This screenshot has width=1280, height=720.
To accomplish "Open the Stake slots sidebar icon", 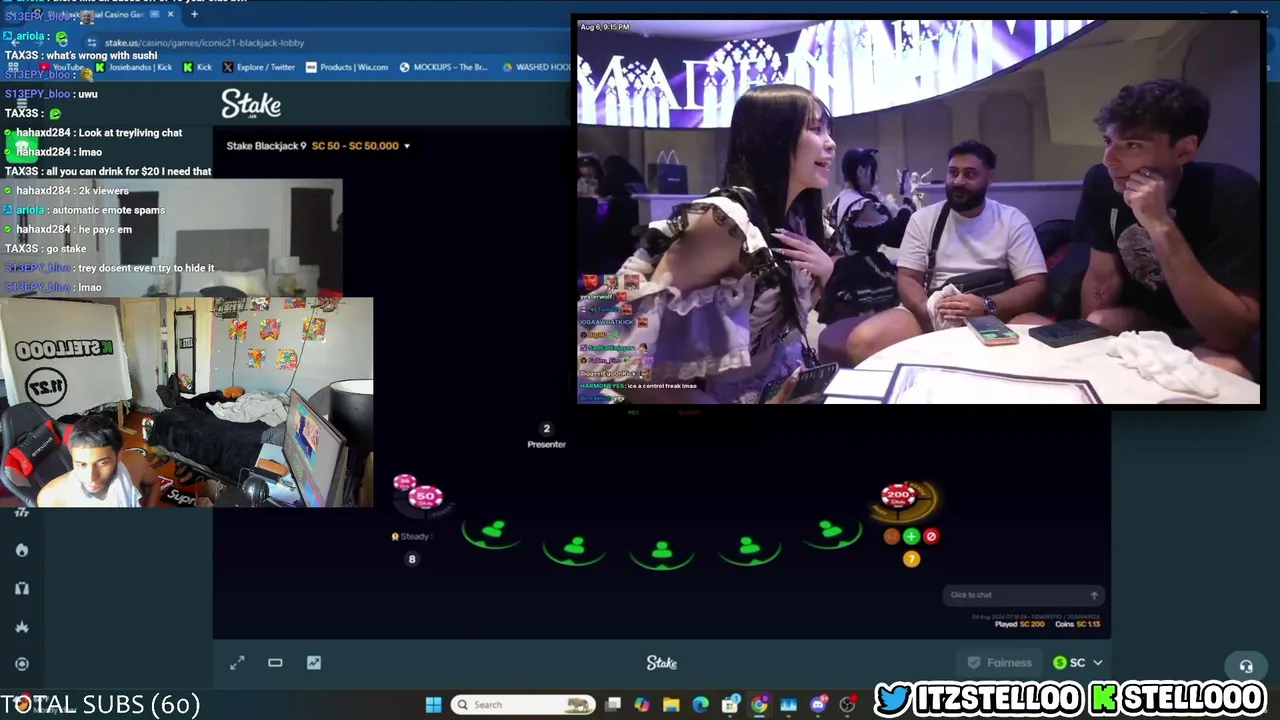I will coord(22,512).
